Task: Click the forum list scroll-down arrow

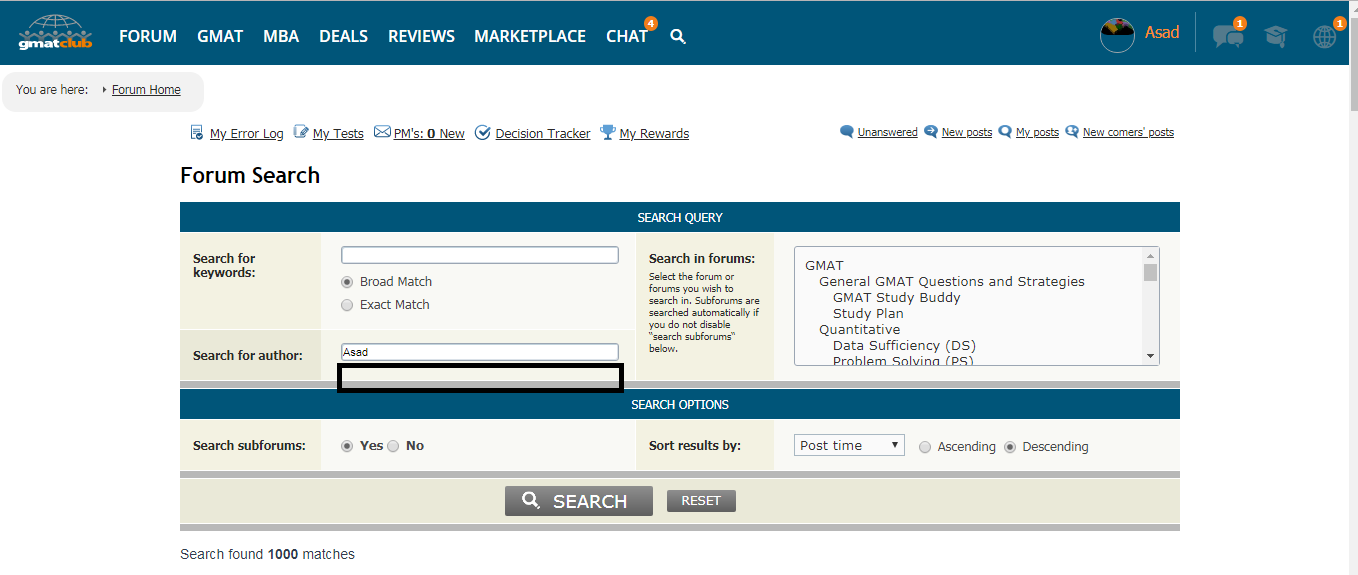Action: point(1151,356)
